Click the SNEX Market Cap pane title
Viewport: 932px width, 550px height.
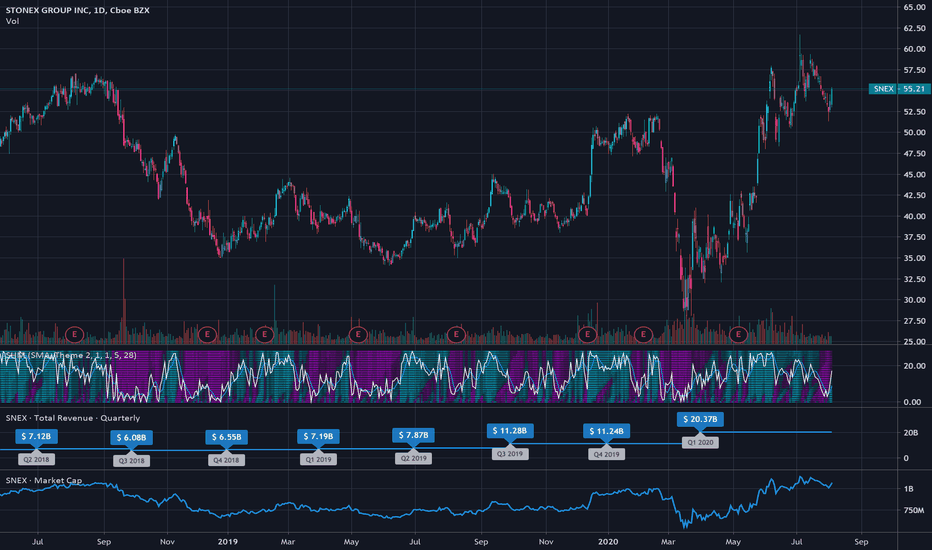click(x=43, y=480)
